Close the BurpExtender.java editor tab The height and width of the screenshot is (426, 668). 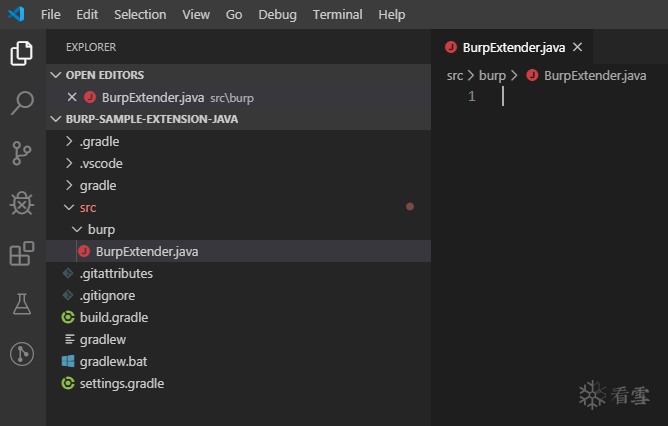pos(577,47)
